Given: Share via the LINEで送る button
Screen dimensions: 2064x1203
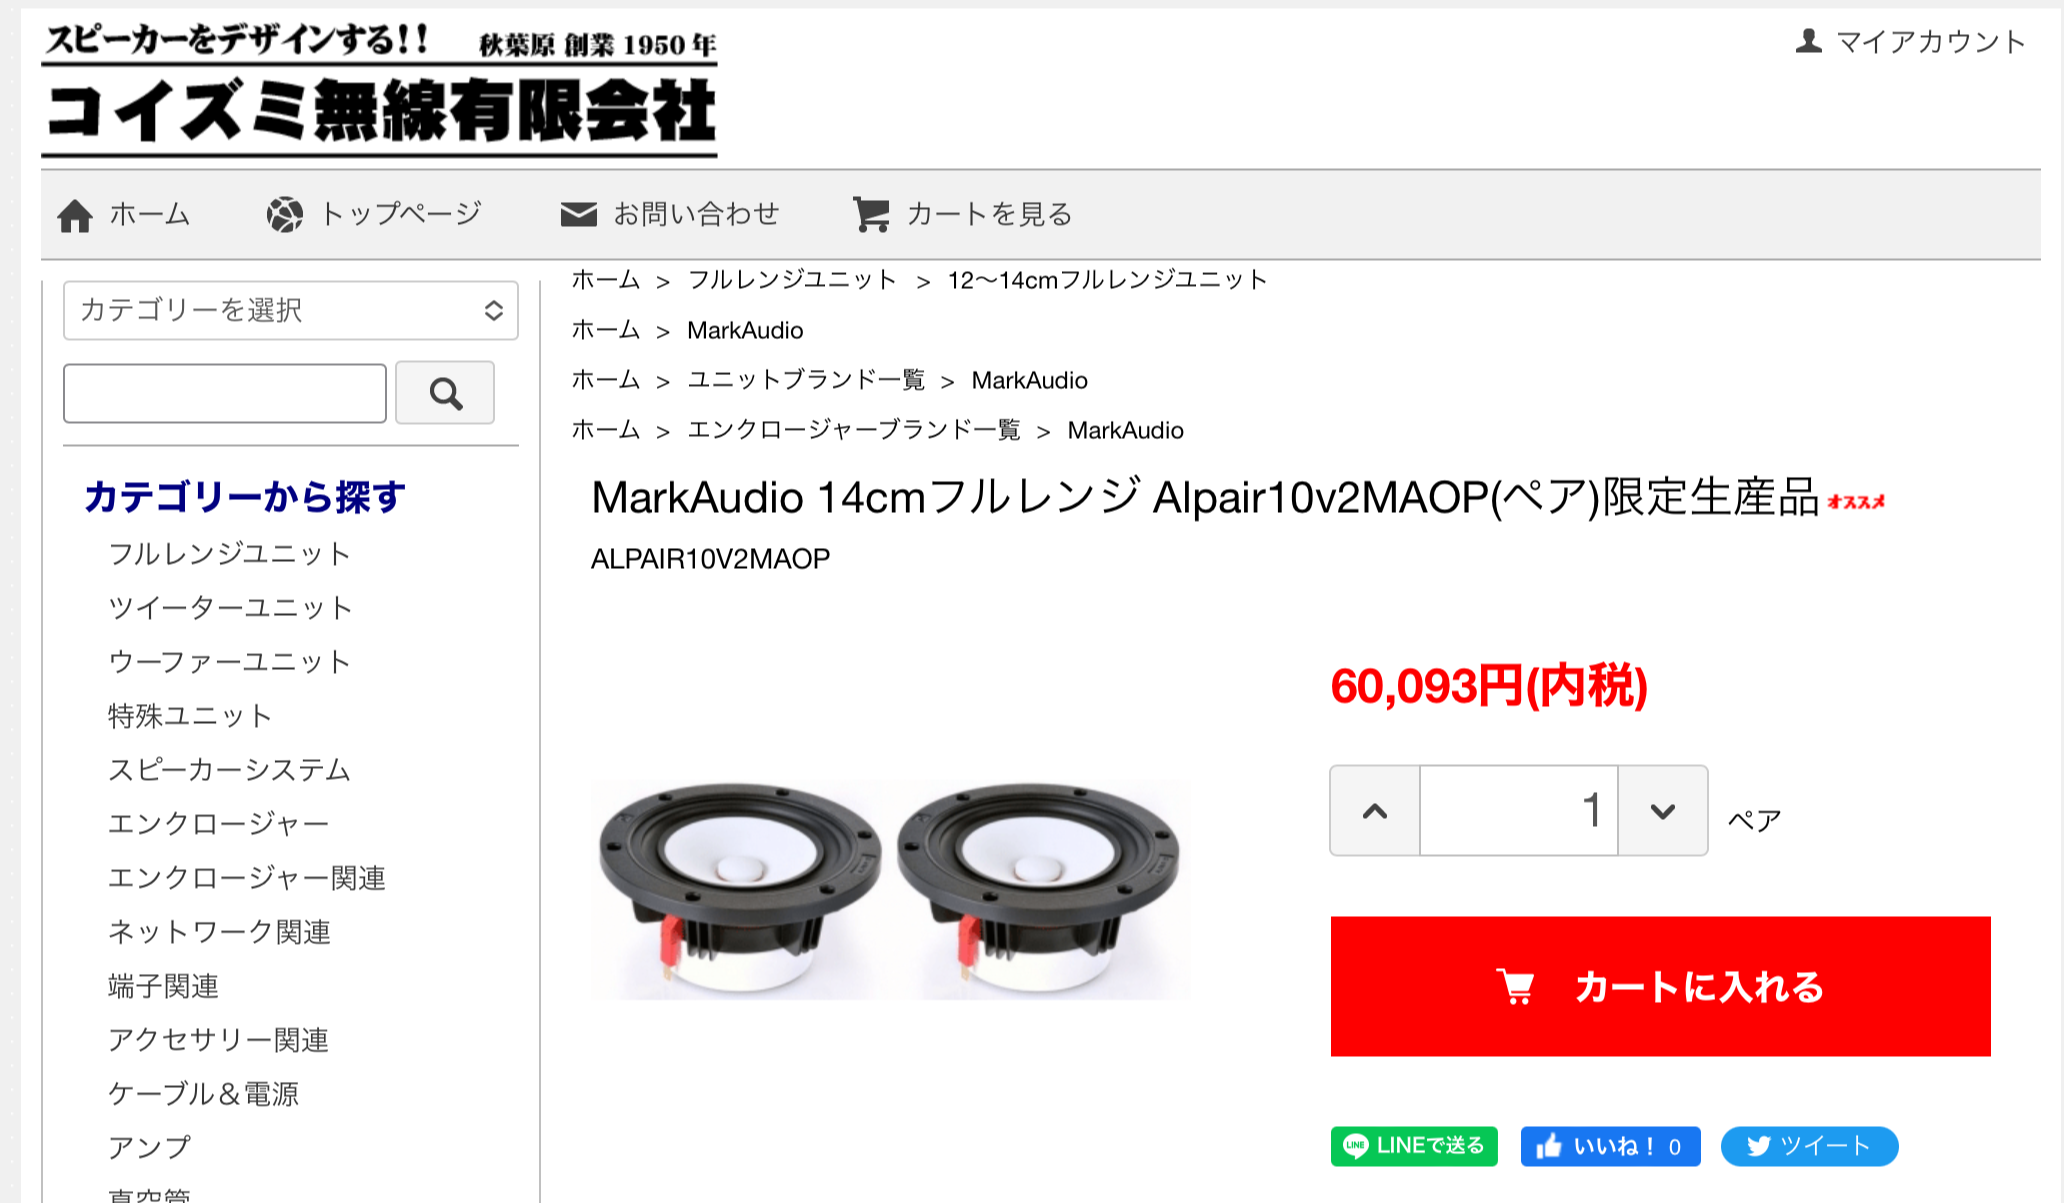Looking at the screenshot, I should coord(1414,1146).
